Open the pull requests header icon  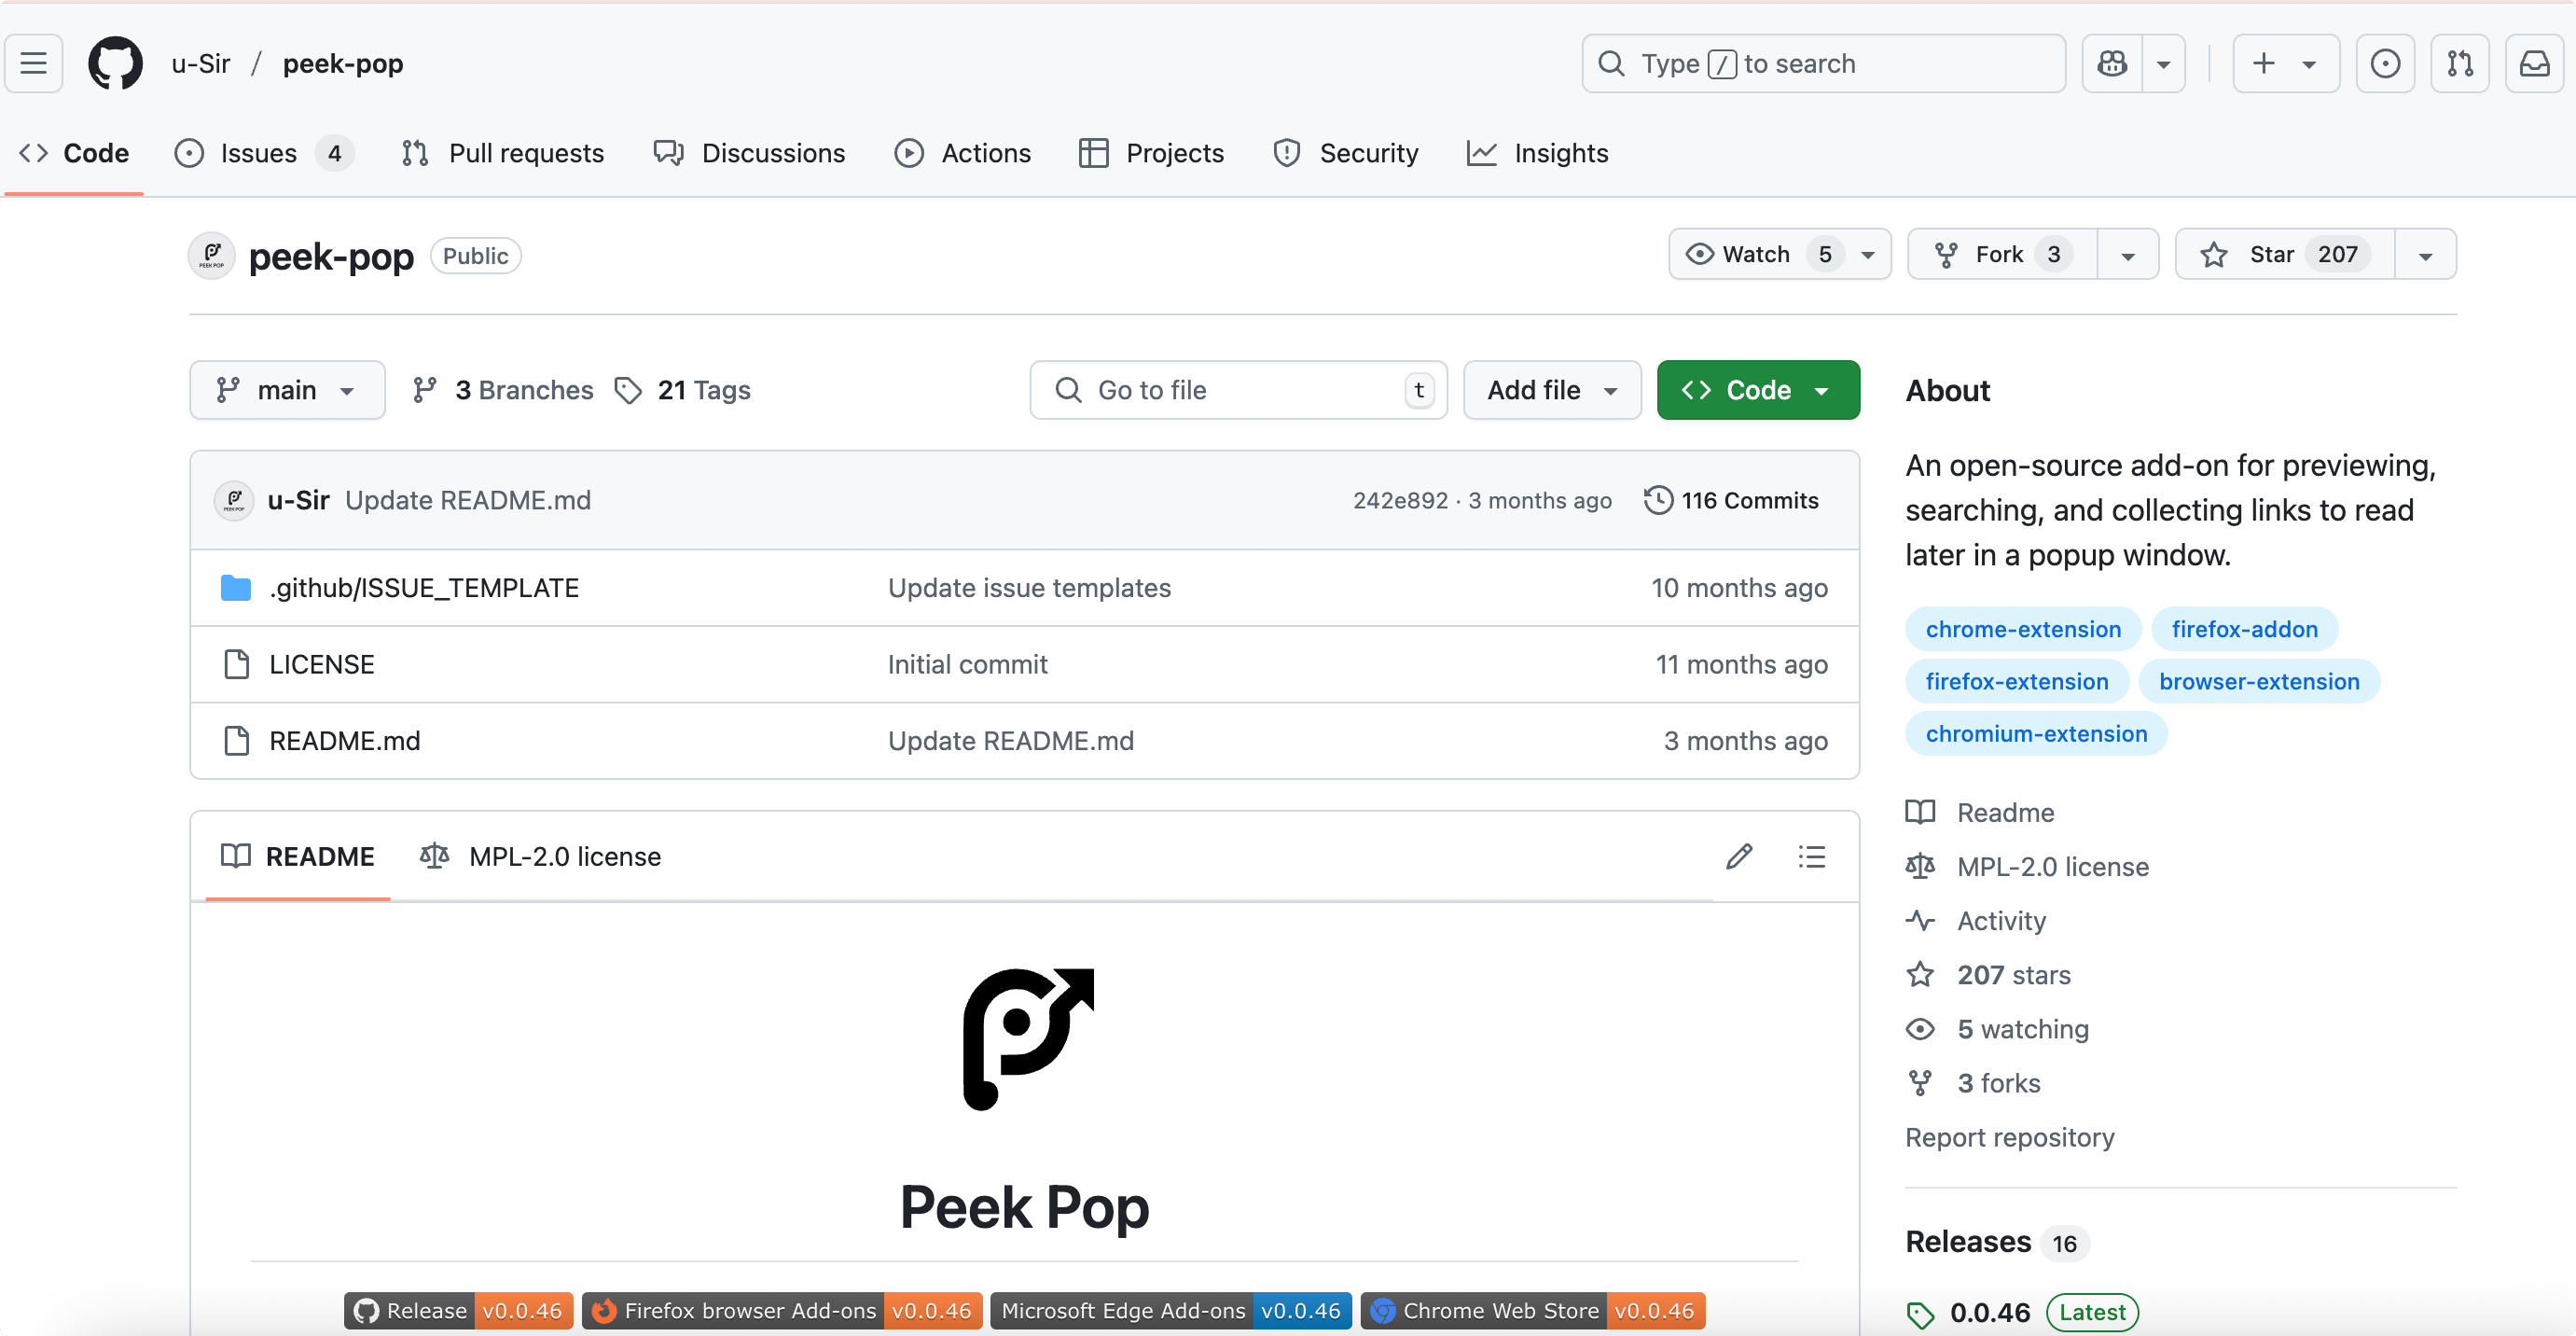tap(2460, 63)
